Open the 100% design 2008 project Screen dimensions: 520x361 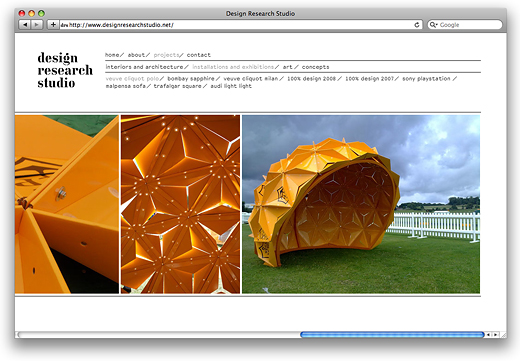(x=311, y=79)
